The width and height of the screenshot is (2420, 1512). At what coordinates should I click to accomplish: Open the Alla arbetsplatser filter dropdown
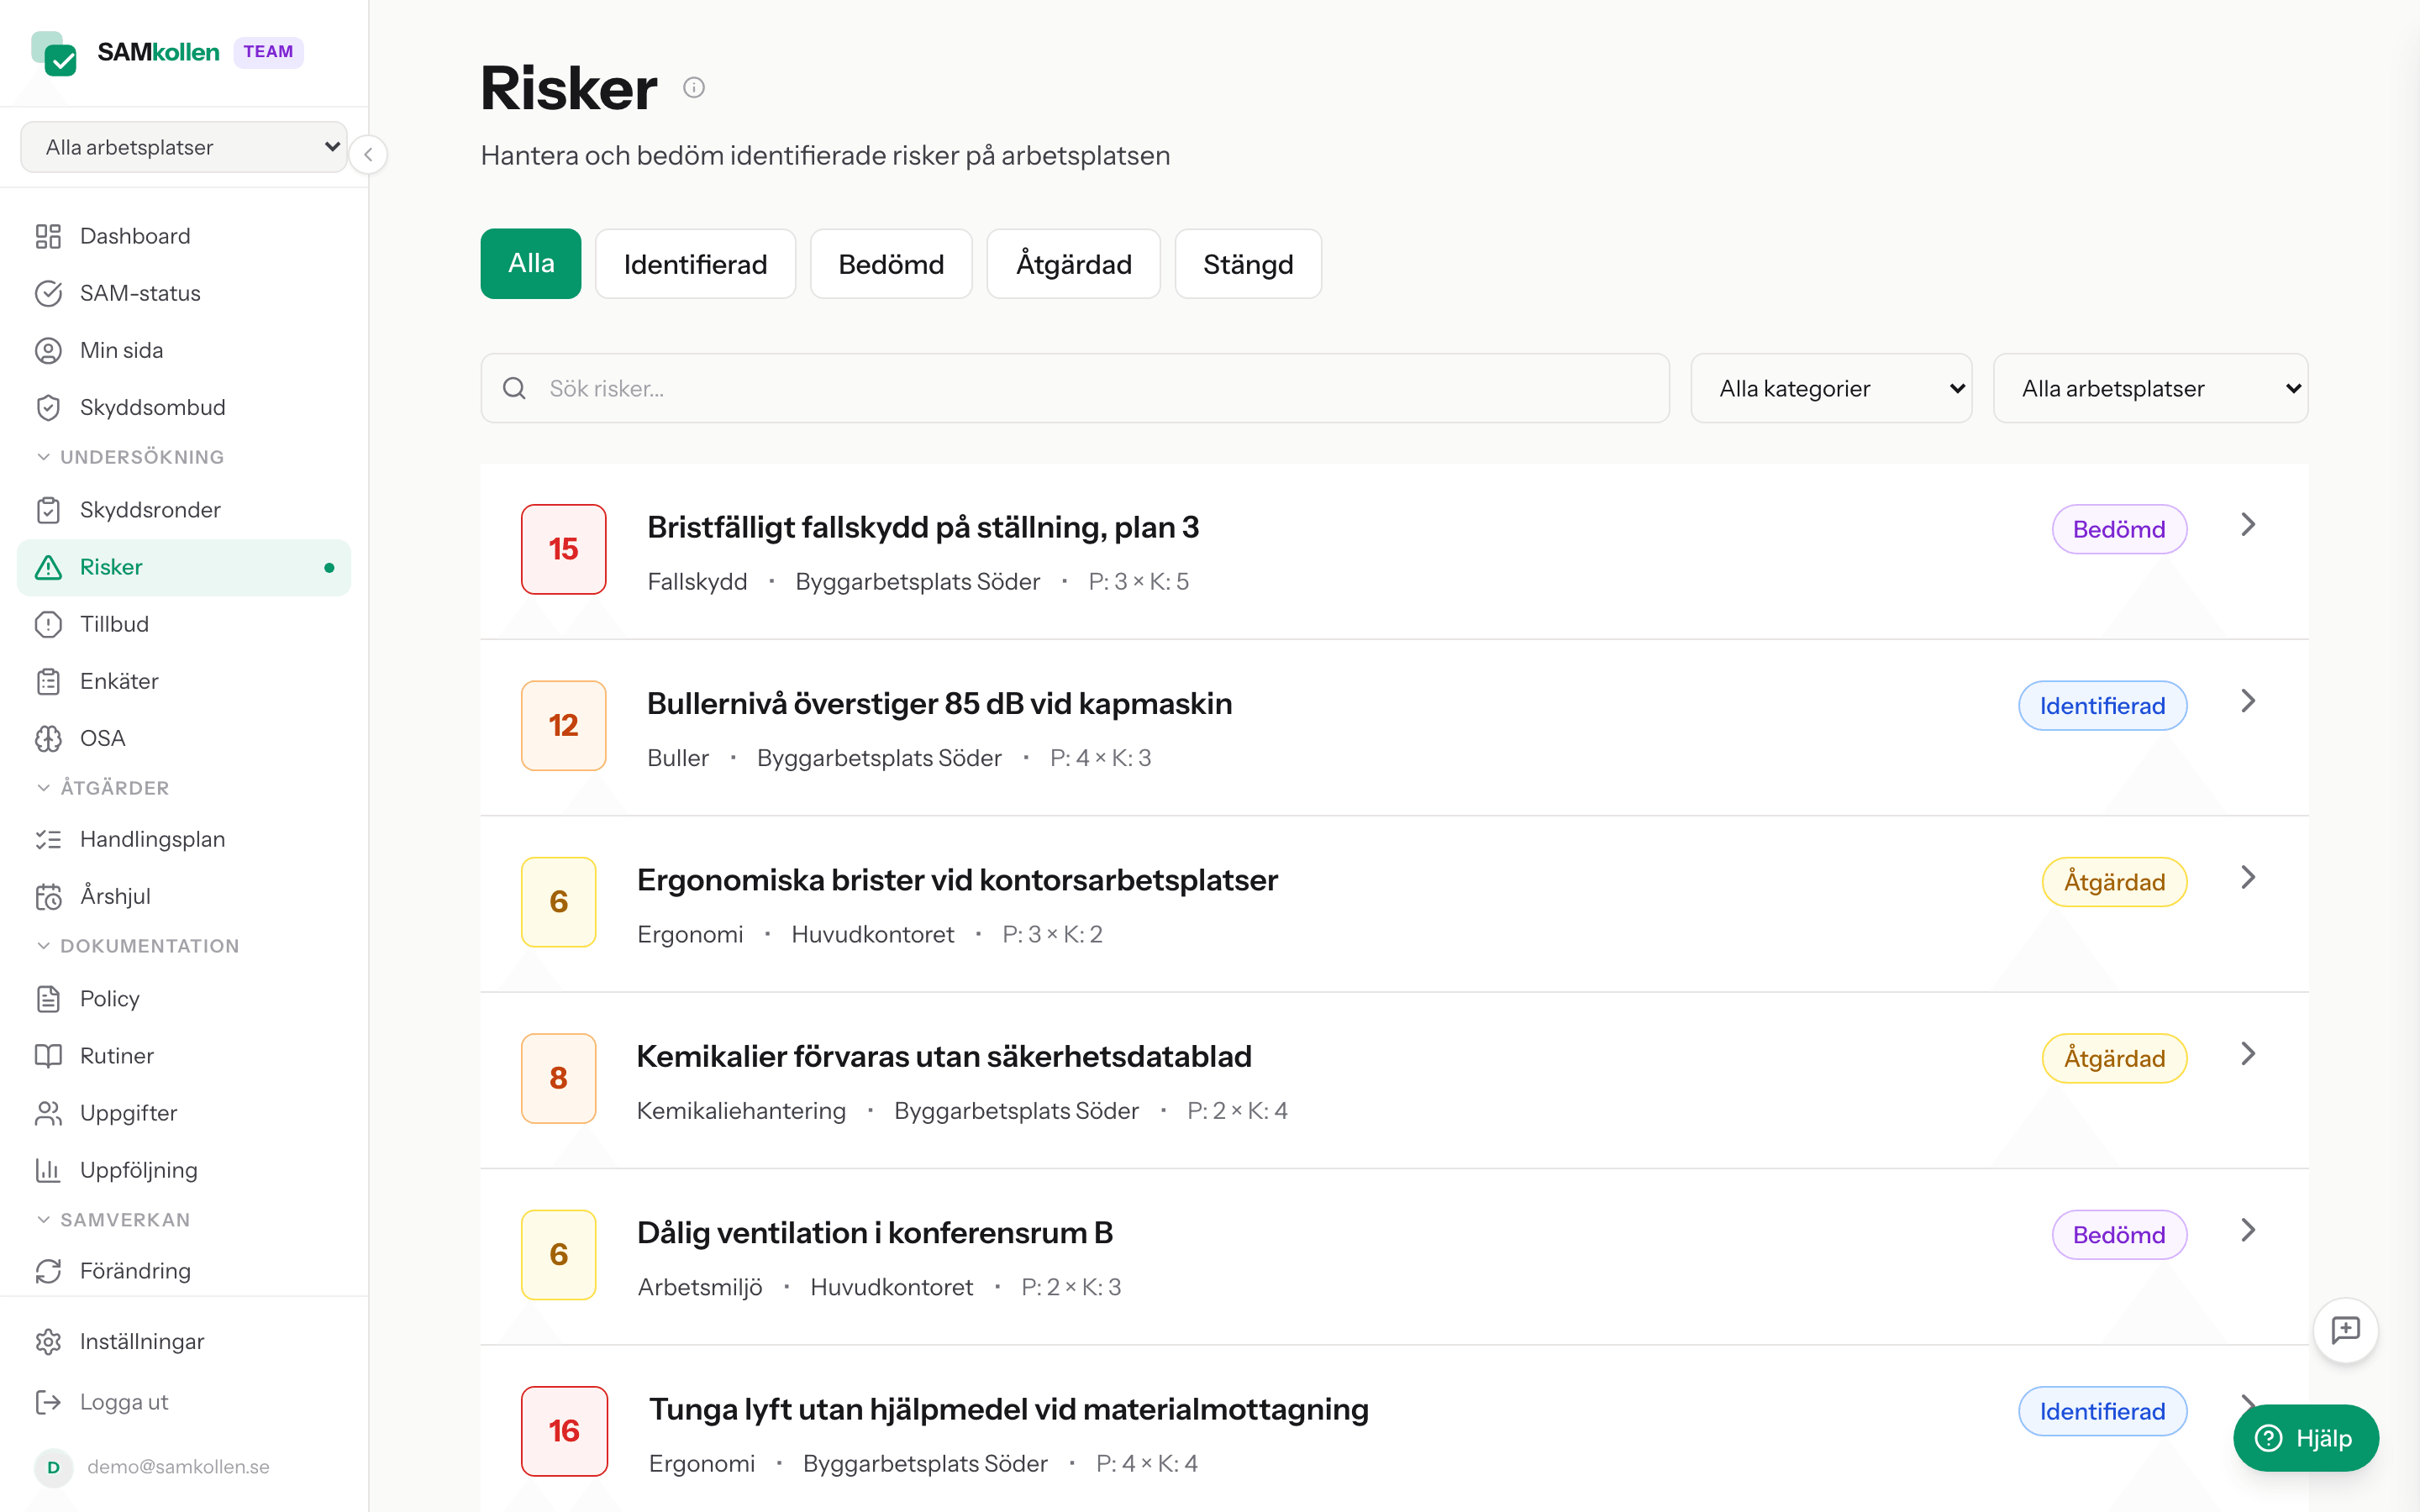[x=2150, y=388]
